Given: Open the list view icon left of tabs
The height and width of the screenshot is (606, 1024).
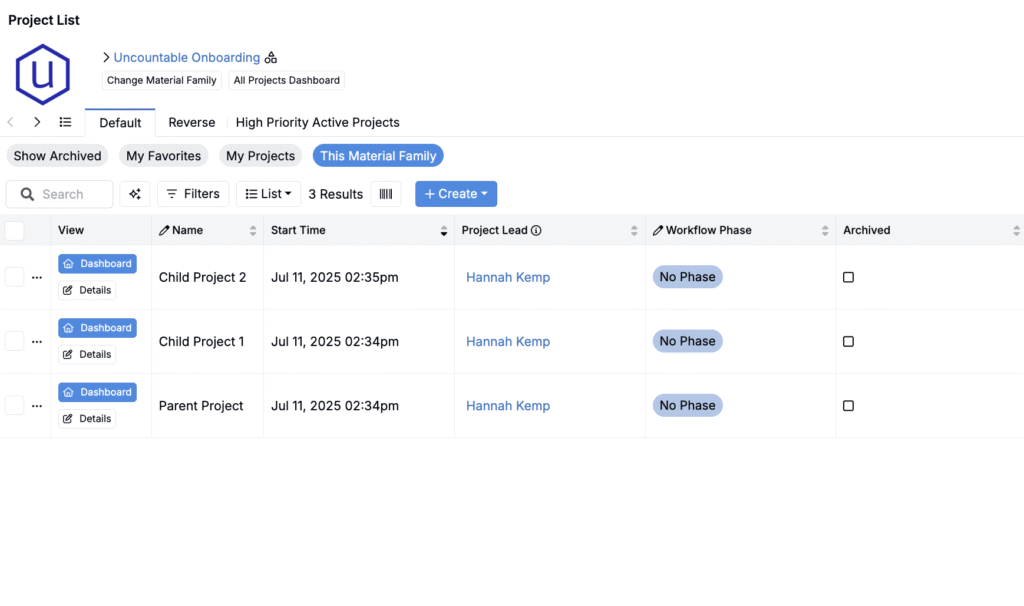Looking at the screenshot, I should [x=65, y=122].
